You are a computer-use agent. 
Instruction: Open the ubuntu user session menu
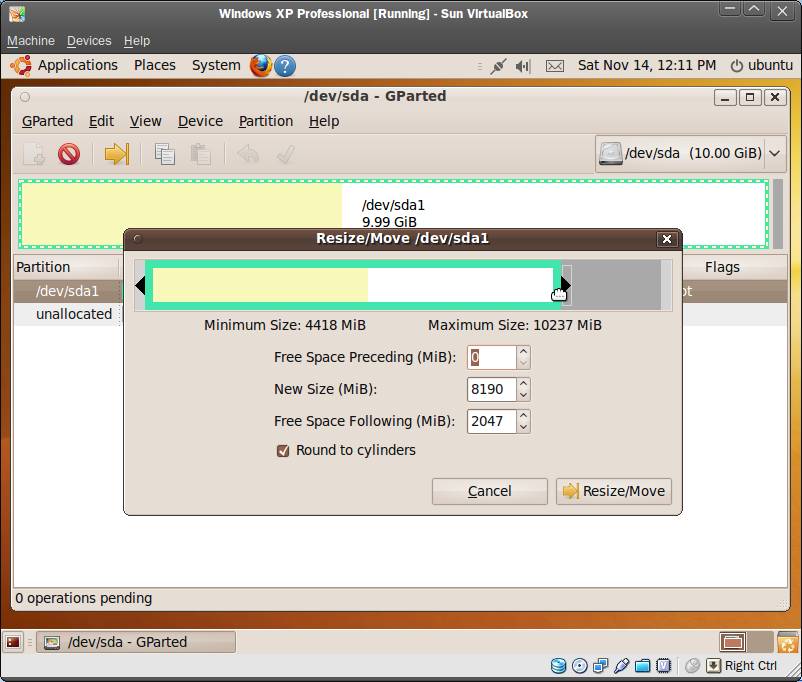[761, 65]
